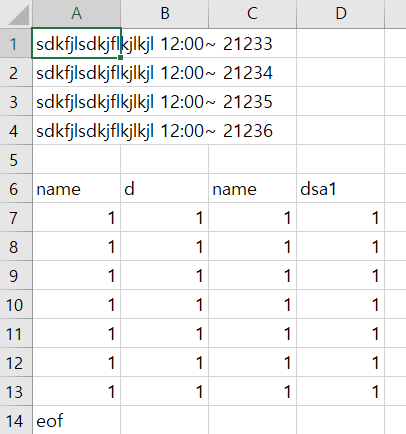This screenshot has height=434, width=406.
Task: Select cell C12 containing 1
Action: (x=252, y=362)
